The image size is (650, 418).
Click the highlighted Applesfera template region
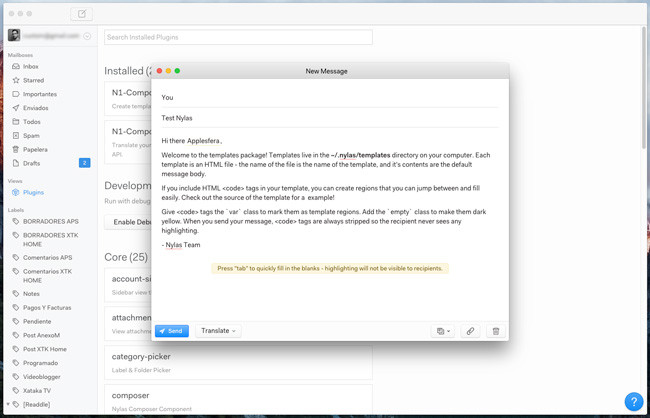204,141
